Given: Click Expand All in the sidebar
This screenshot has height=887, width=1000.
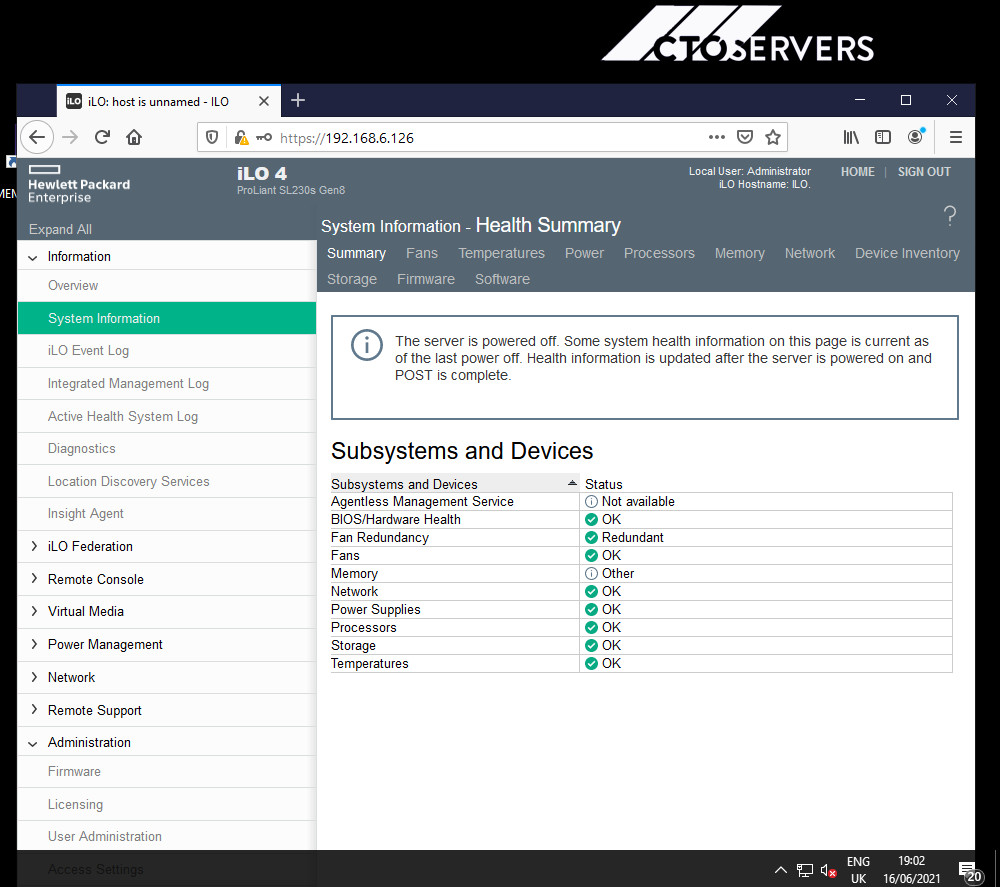Looking at the screenshot, I should click(60, 229).
